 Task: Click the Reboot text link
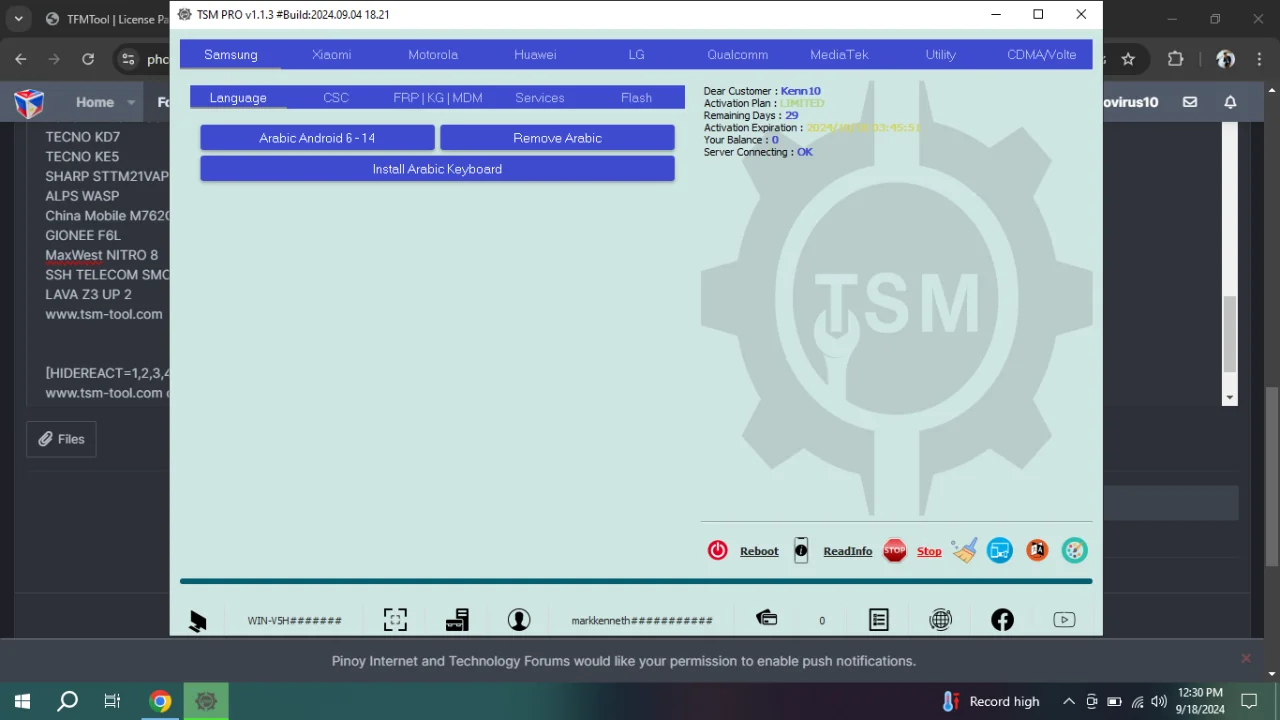coord(759,551)
